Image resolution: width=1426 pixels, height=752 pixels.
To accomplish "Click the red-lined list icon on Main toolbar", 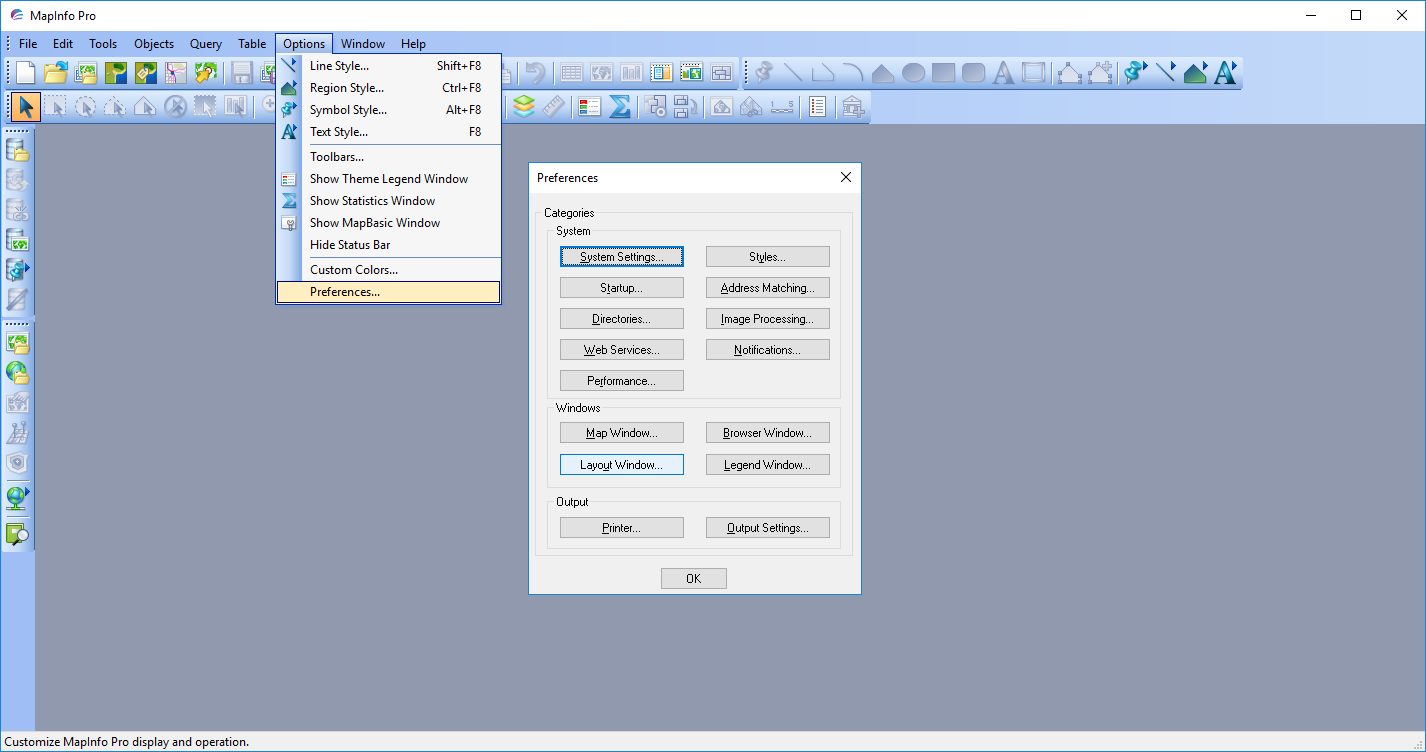I will coord(818,106).
